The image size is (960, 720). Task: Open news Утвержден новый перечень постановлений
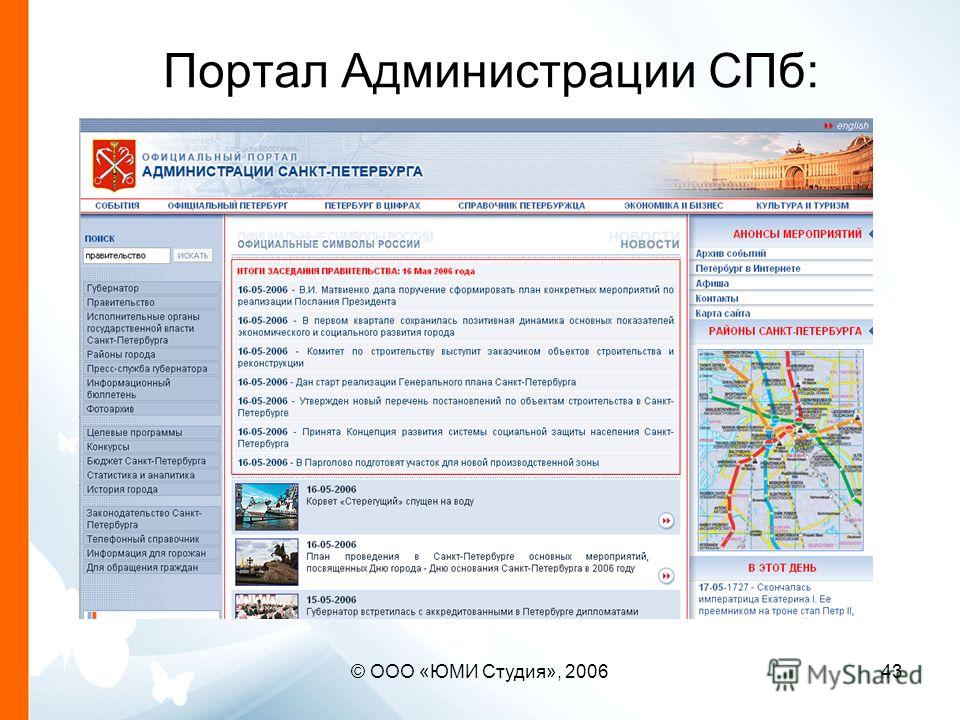(456, 407)
